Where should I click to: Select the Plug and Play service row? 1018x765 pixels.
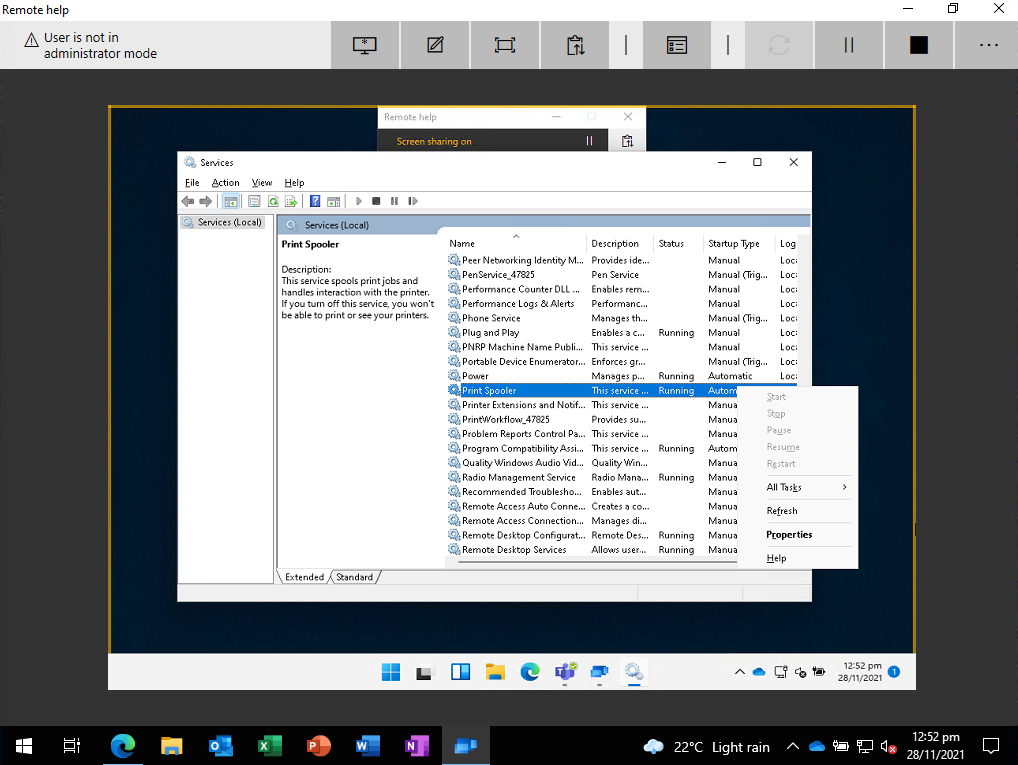click(621, 332)
